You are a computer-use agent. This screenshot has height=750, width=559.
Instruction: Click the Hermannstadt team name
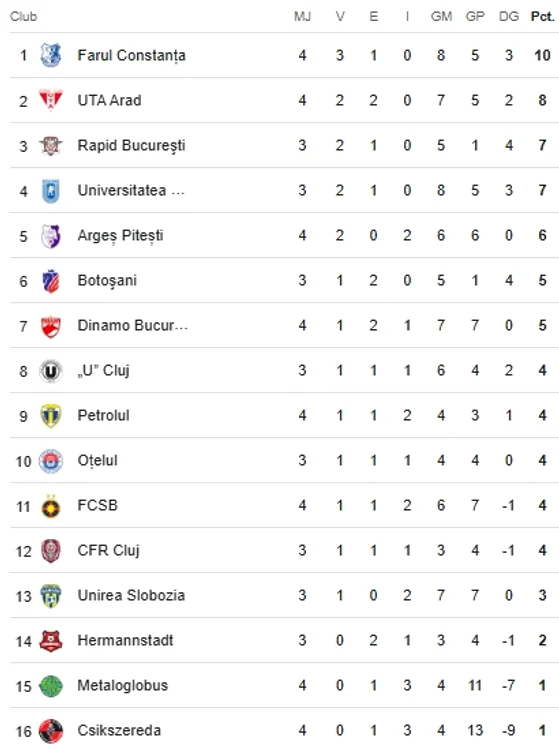tap(125, 640)
